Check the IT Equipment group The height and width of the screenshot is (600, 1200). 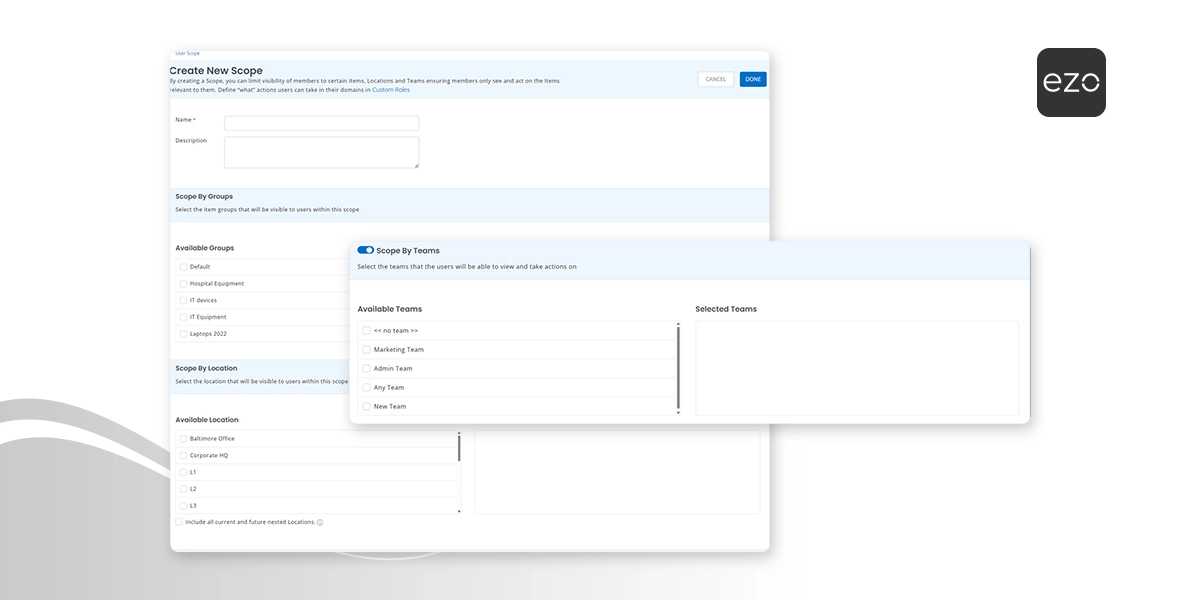pos(184,317)
